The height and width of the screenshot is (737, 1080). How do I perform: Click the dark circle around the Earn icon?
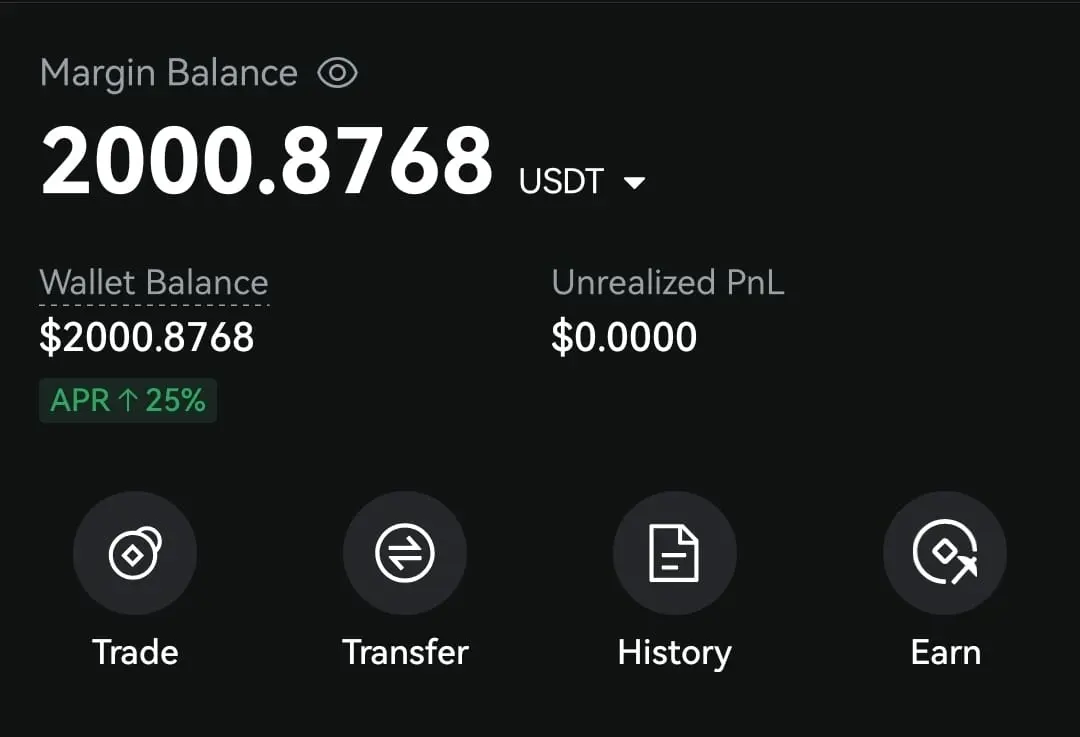point(945,553)
